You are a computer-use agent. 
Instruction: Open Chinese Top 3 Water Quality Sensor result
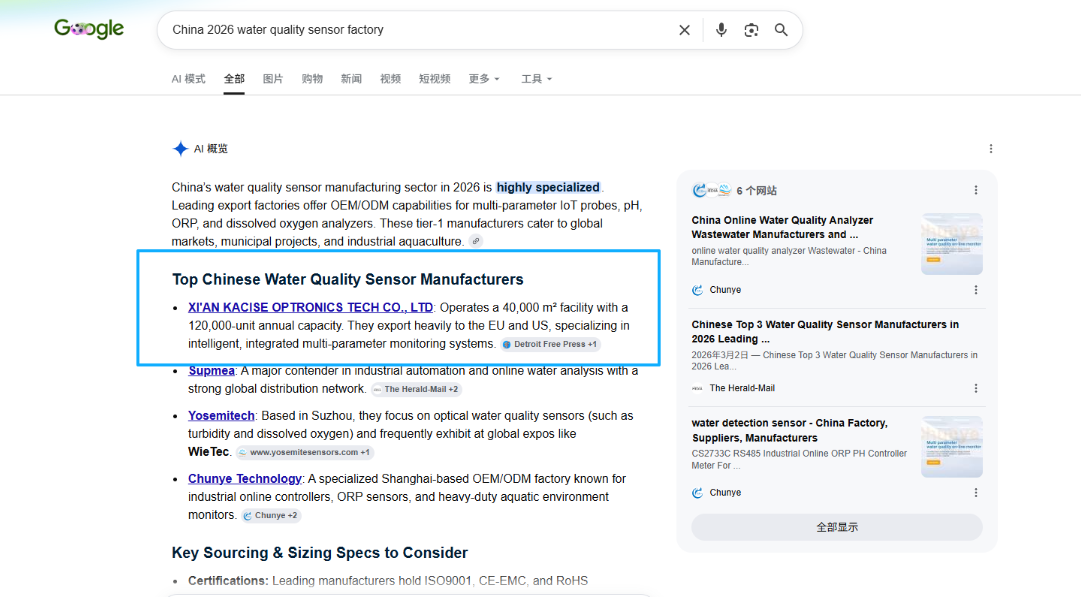click(x=825, y=332)
